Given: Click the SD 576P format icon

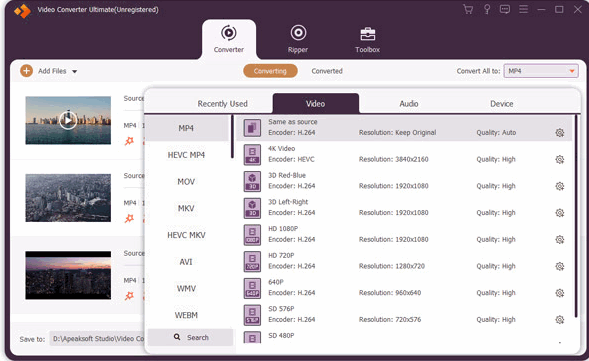Looking at the screenshot, I should [x=252, y=314].
